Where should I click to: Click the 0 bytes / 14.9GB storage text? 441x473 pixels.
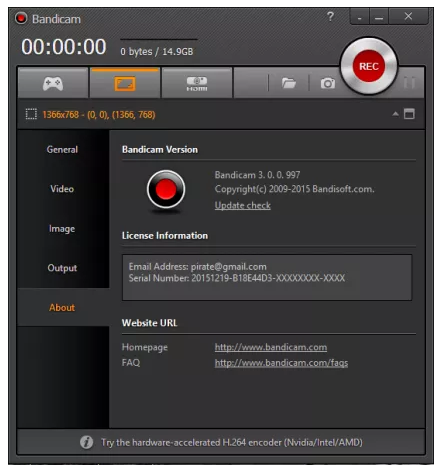157,52
